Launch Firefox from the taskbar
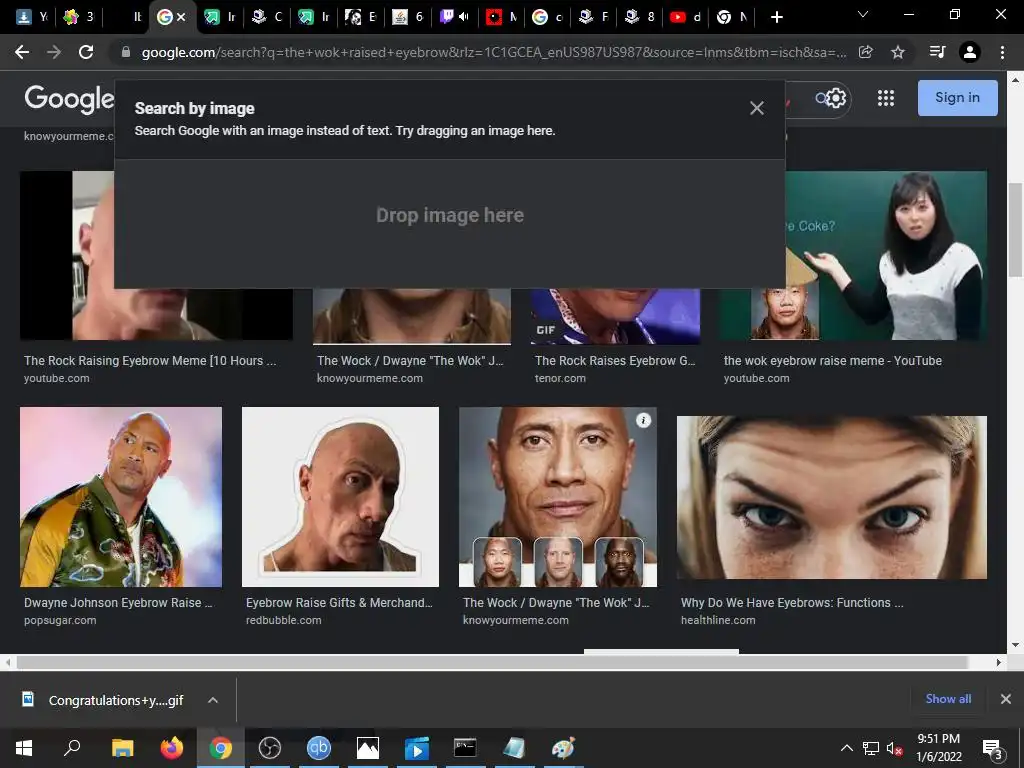The height and width of the screenshot is (768, 1024). 172,748
